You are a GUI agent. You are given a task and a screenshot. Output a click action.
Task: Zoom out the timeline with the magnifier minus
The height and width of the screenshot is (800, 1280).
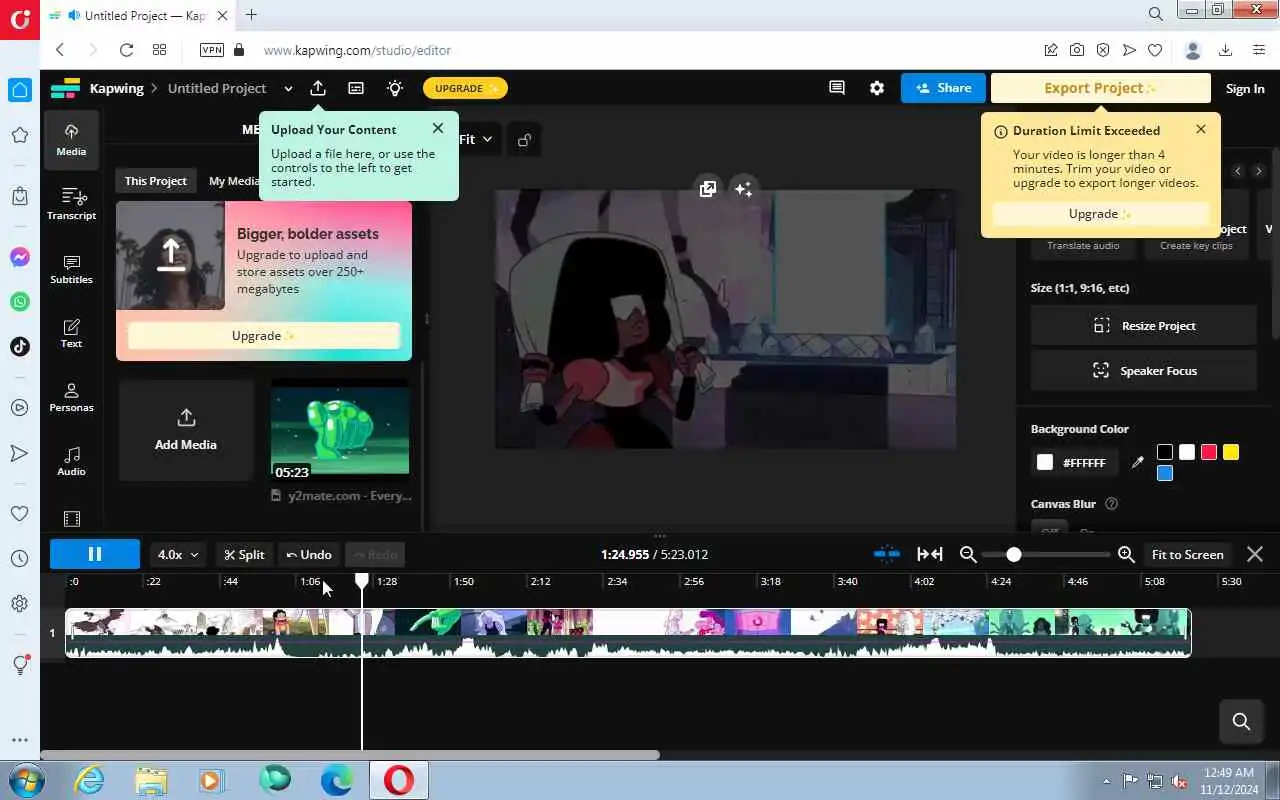[x=968, y=554]
